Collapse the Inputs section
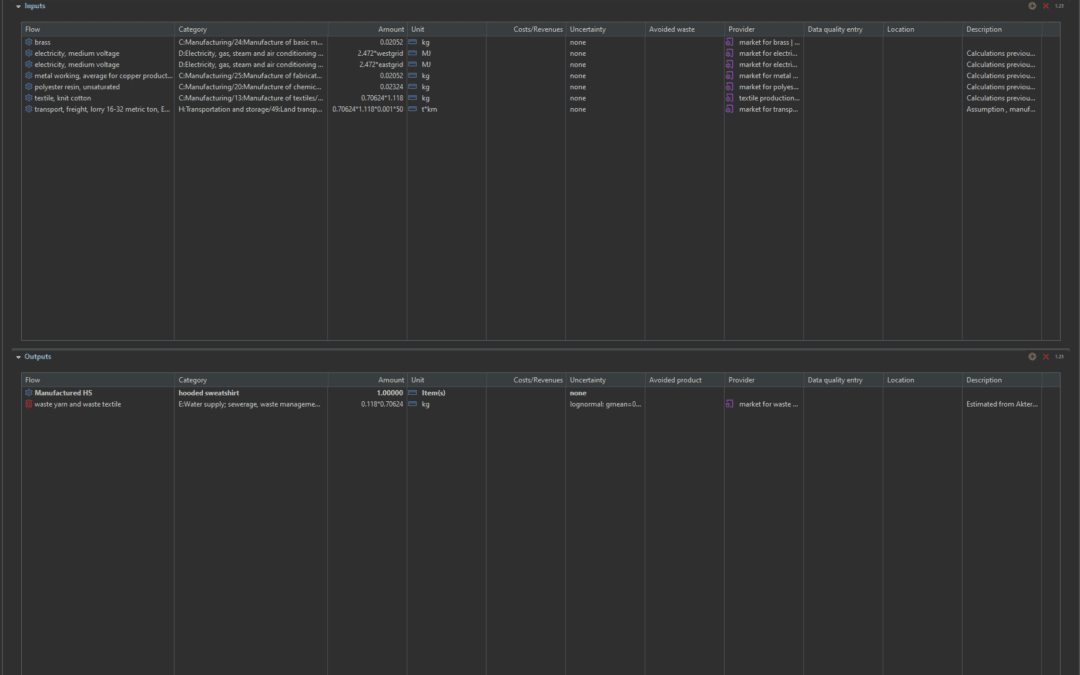 (18, 6)
